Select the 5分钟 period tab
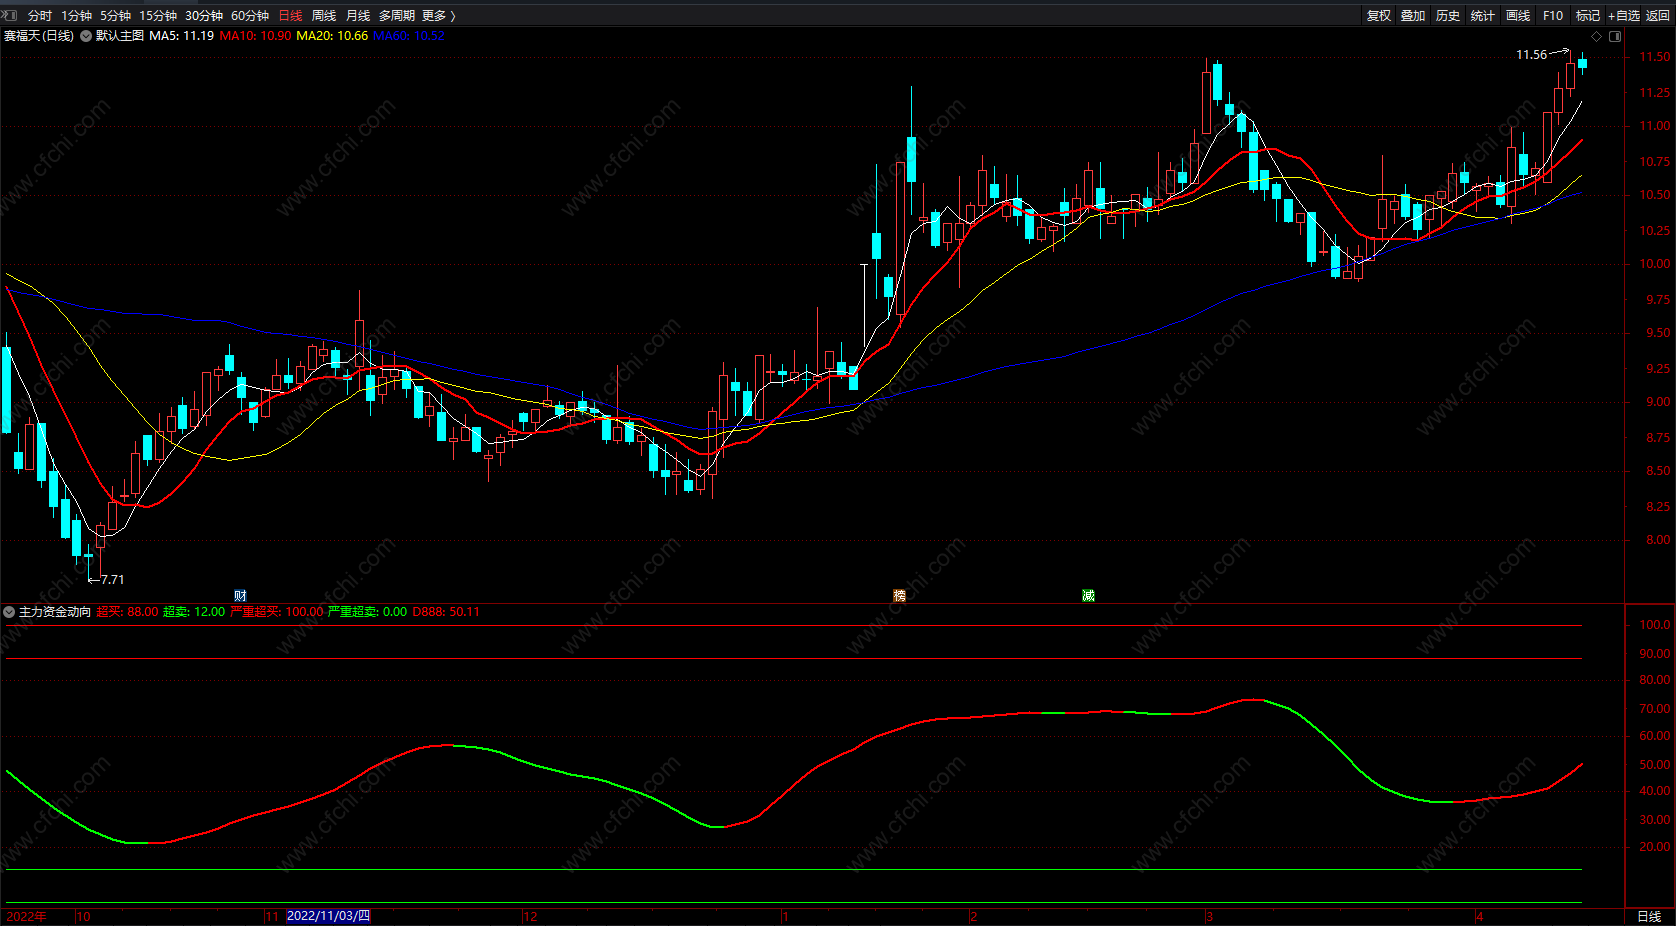The image size is (1676, 926). (115, 16)
